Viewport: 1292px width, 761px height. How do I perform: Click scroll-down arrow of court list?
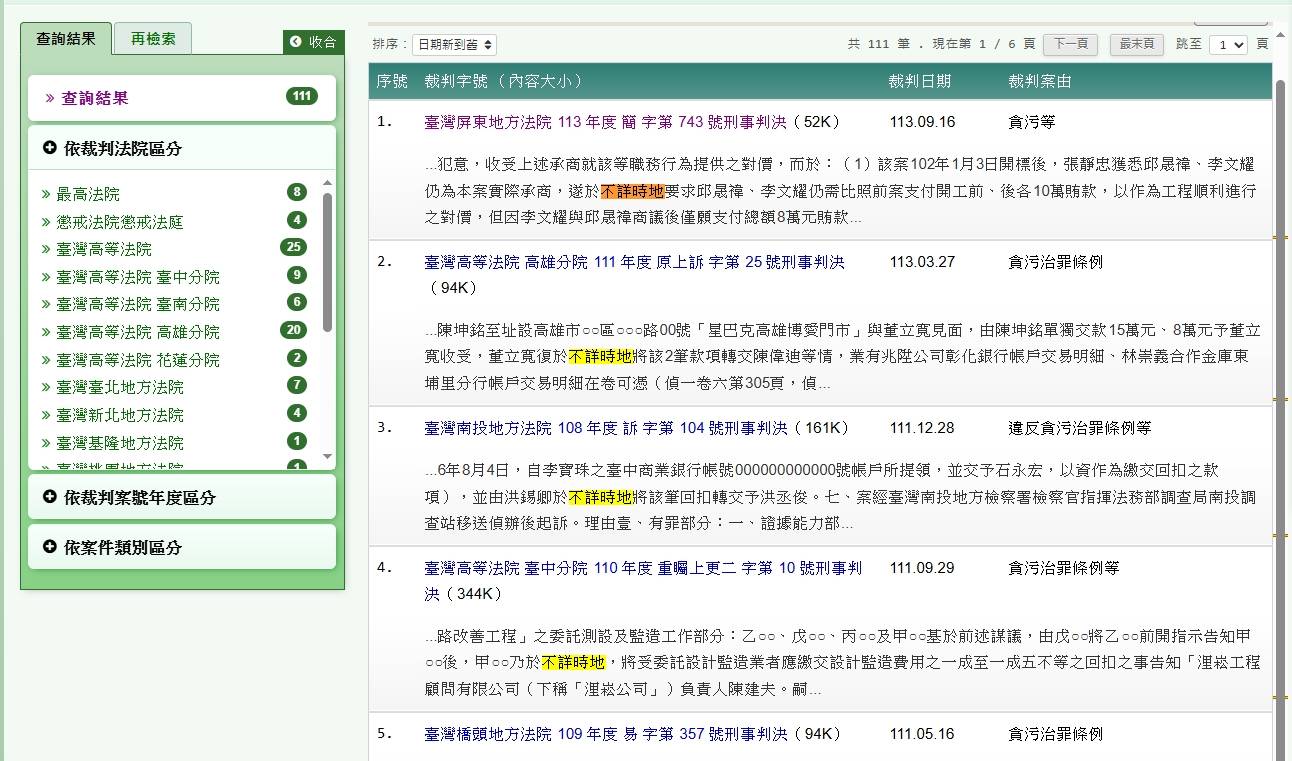327,457
